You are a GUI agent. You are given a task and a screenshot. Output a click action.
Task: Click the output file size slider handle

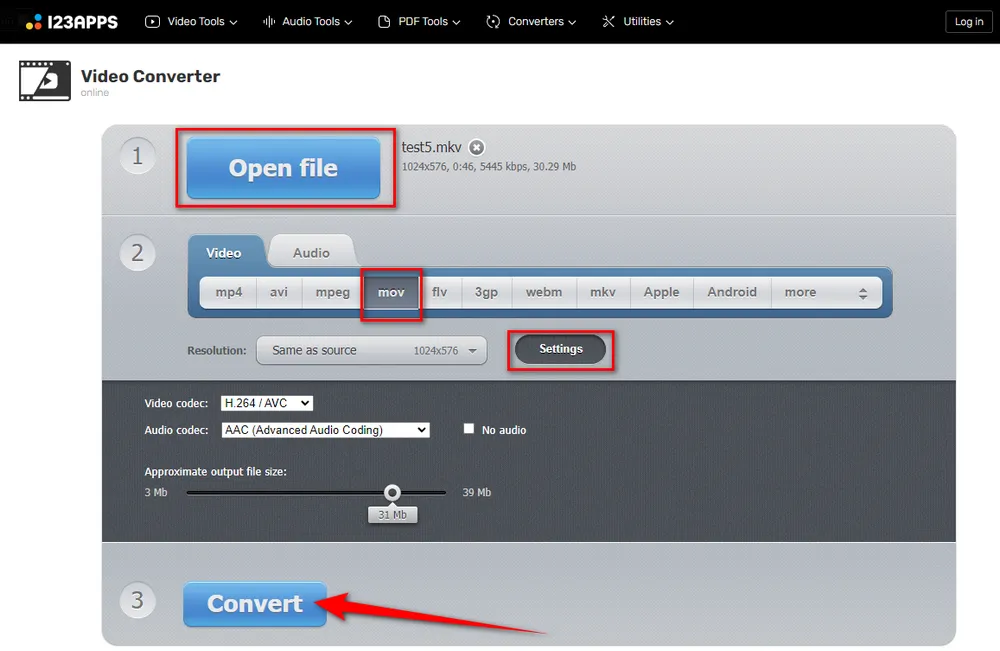392,492
